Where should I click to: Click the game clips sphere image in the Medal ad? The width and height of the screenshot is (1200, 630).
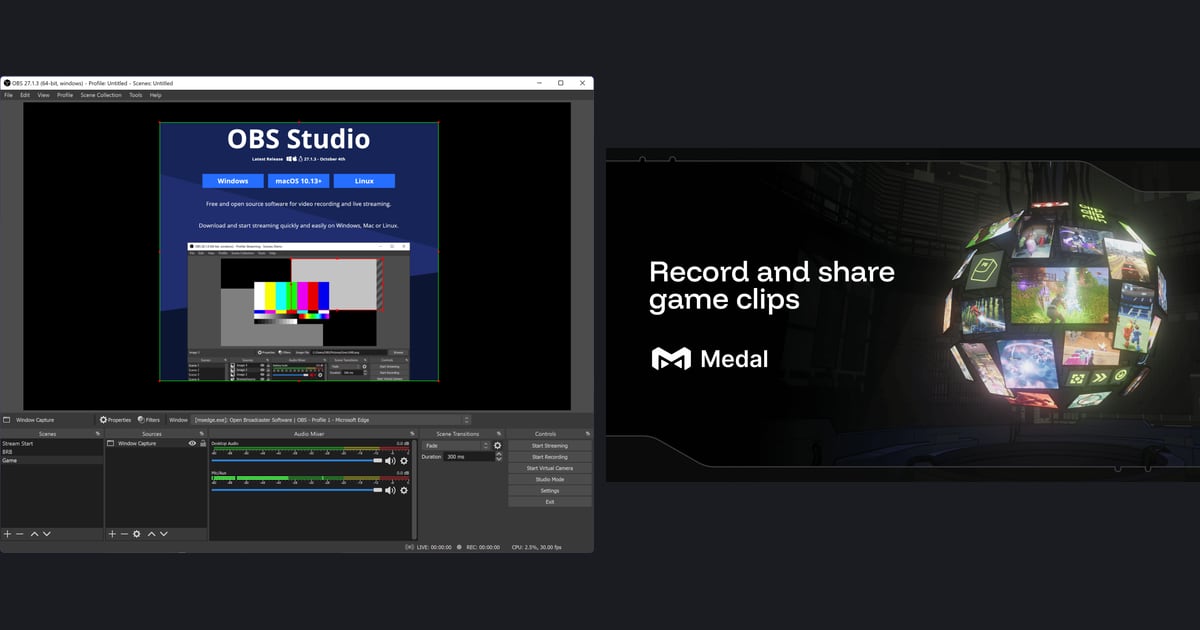1057,304
